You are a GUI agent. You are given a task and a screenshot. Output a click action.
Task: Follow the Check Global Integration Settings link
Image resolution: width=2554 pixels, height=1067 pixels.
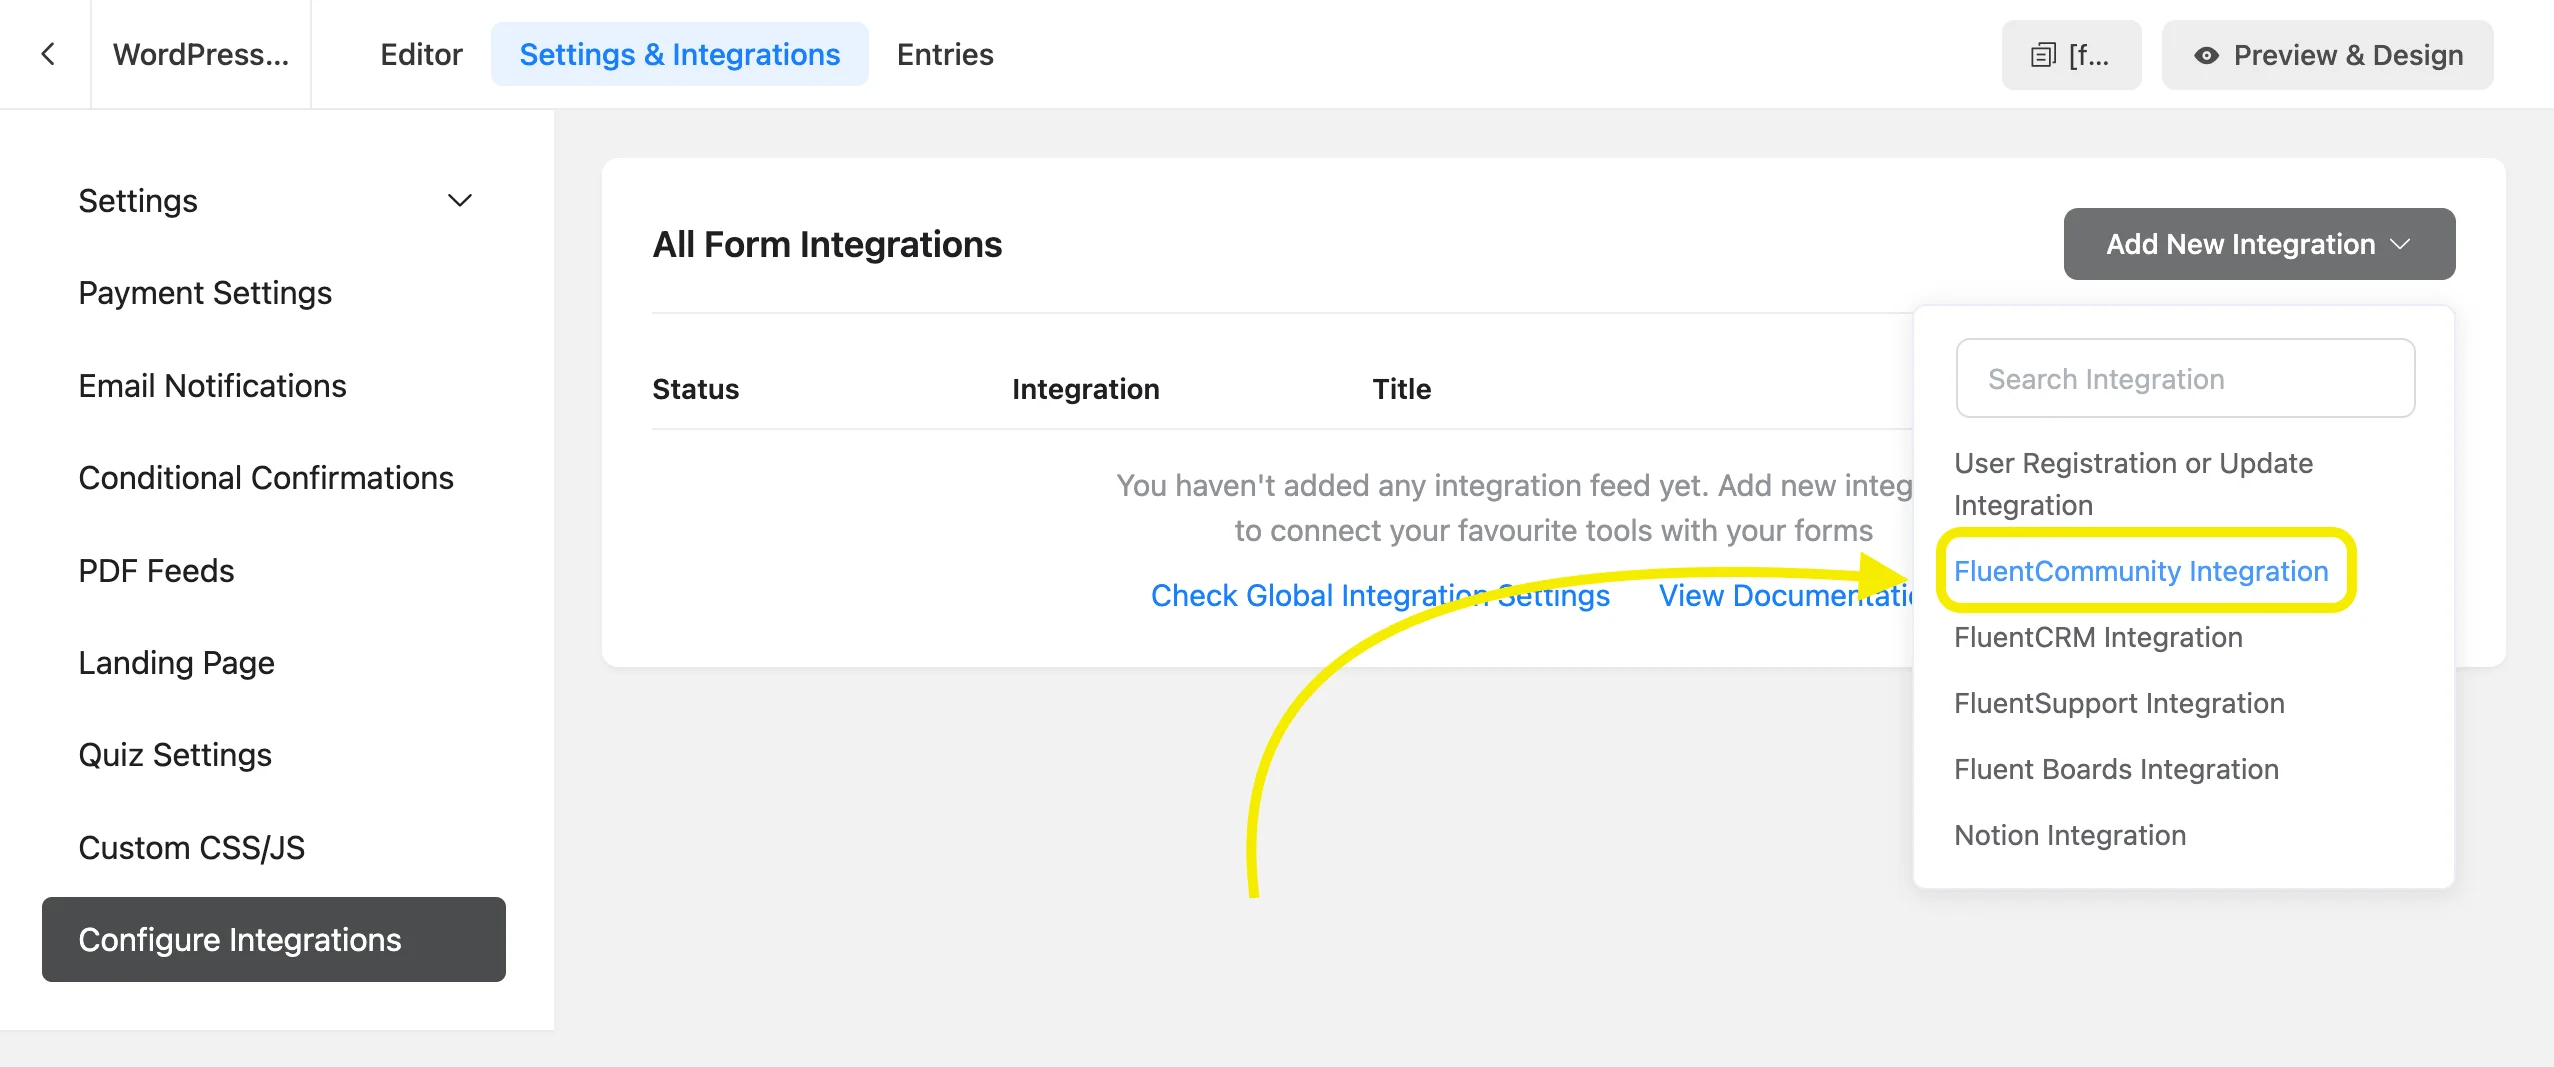click(x=1380, y=595)
